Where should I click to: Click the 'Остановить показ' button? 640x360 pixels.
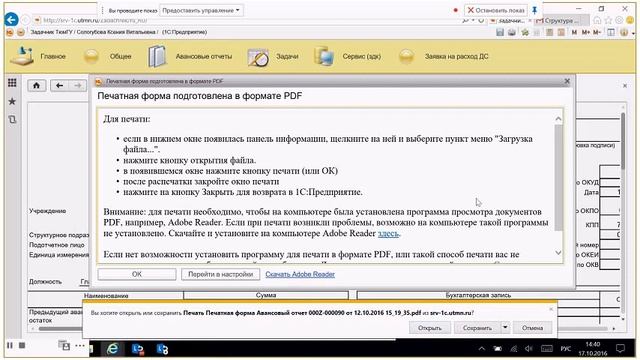pos(496,10)
